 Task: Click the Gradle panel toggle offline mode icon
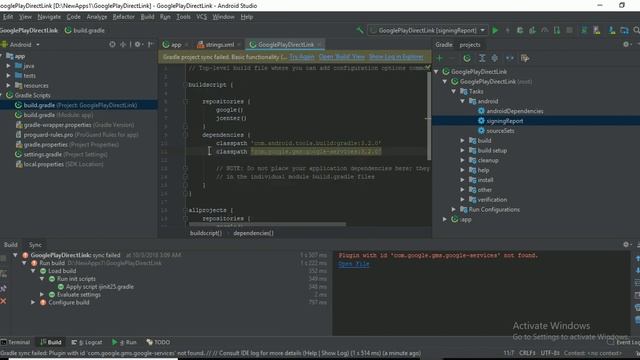coord(510,58)
